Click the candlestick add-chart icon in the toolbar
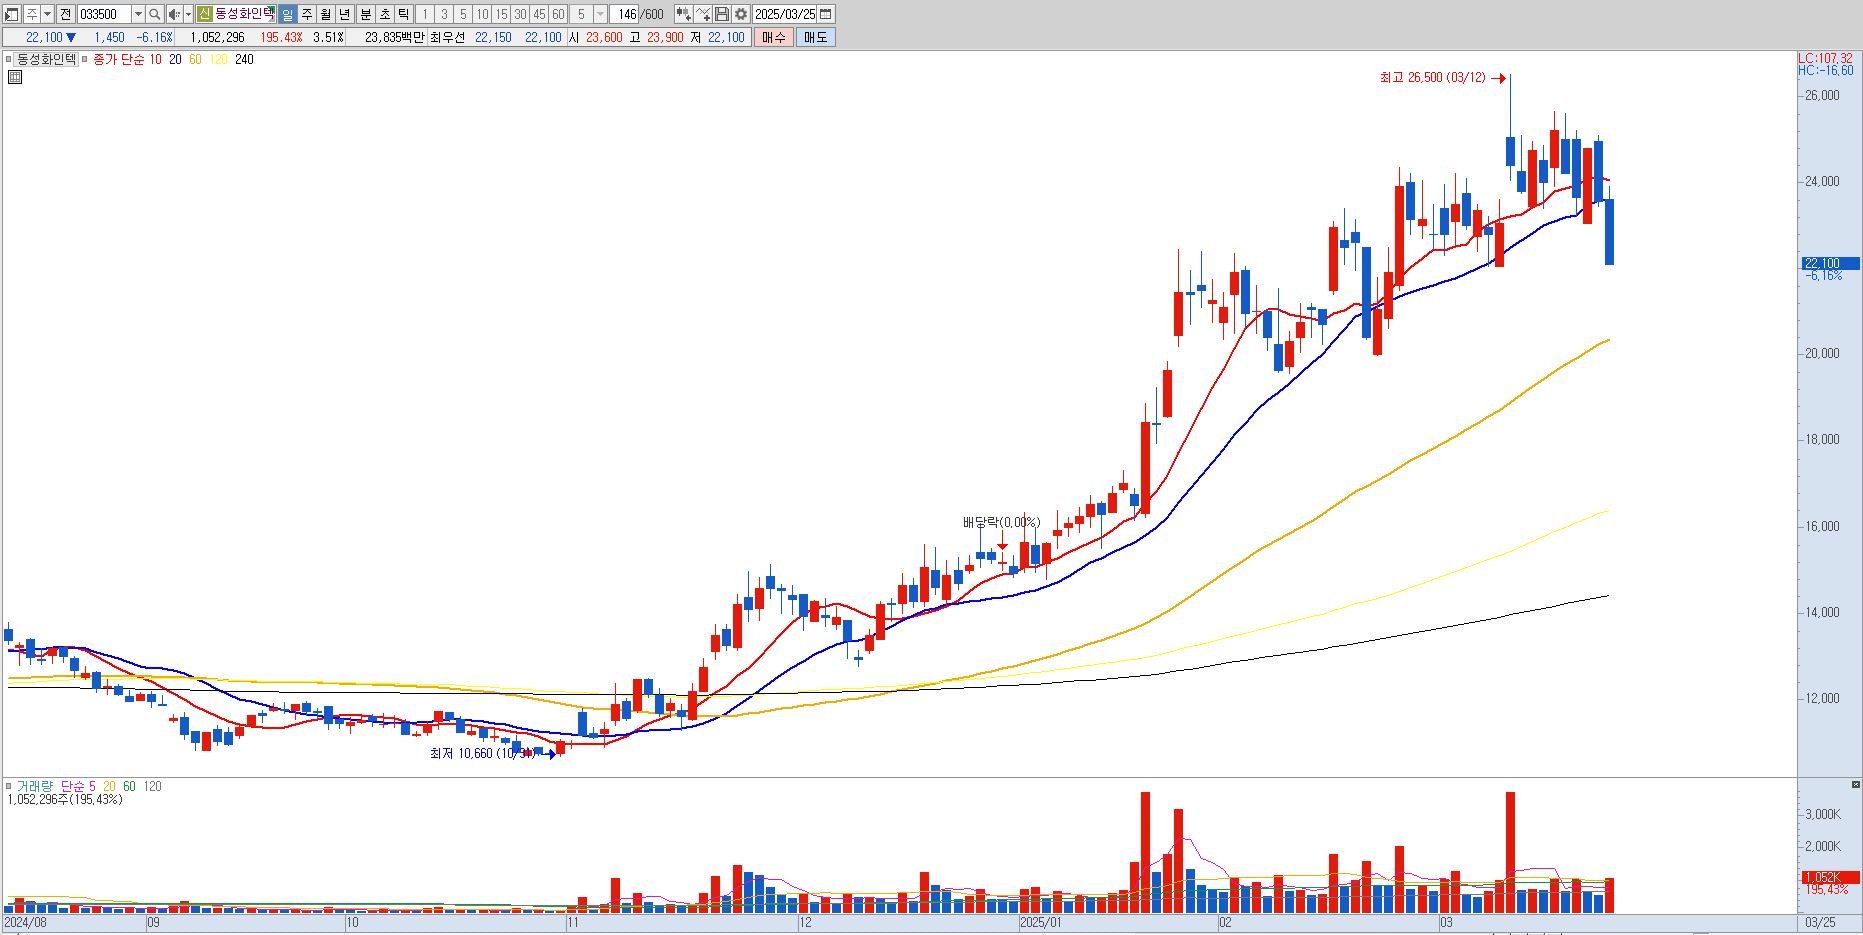This screenshot has width=1863, height=935. click(x=684, y=14)
